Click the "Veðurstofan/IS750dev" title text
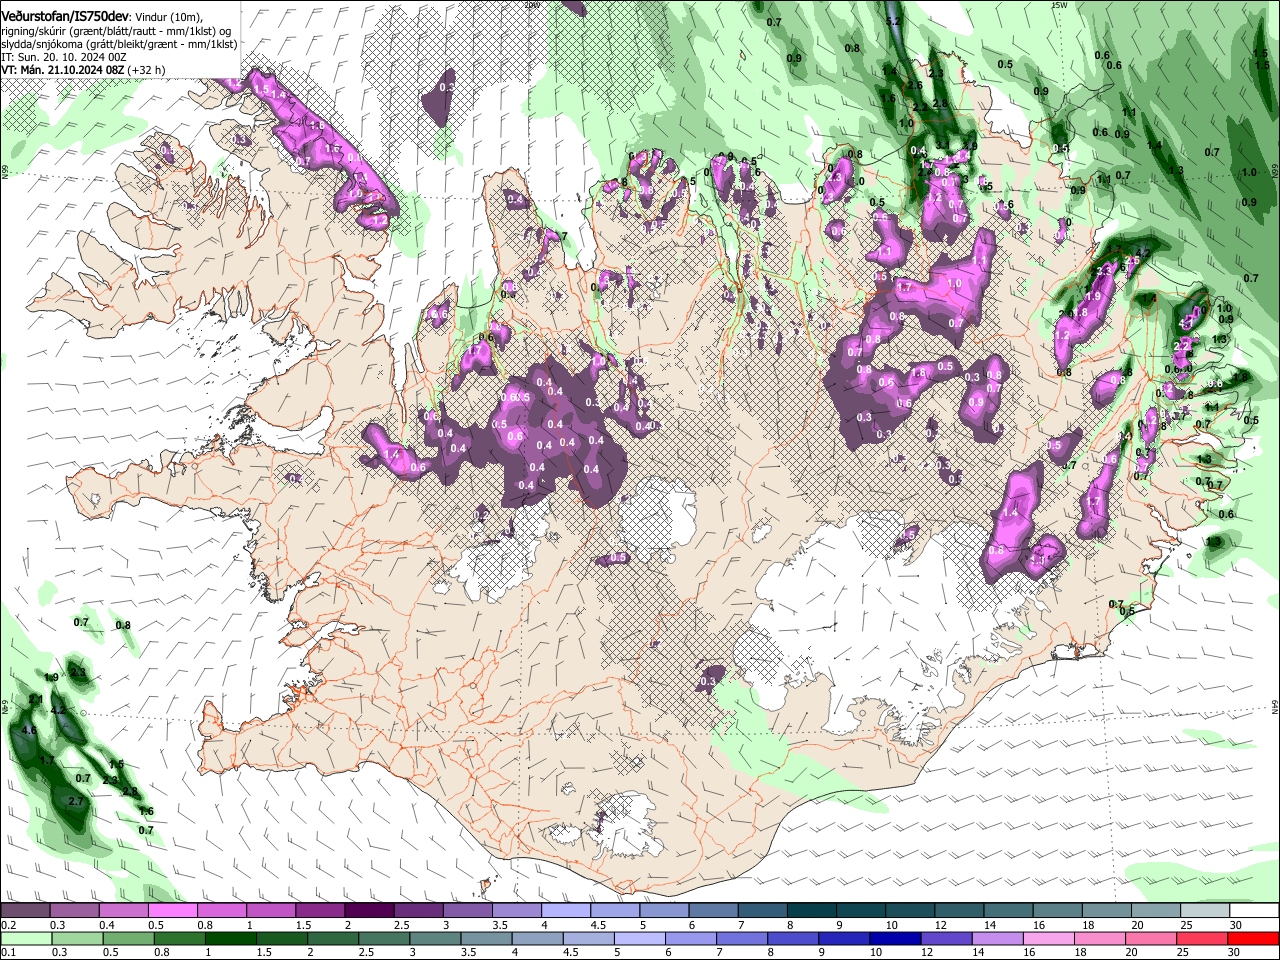 click(x=64, y=16)
